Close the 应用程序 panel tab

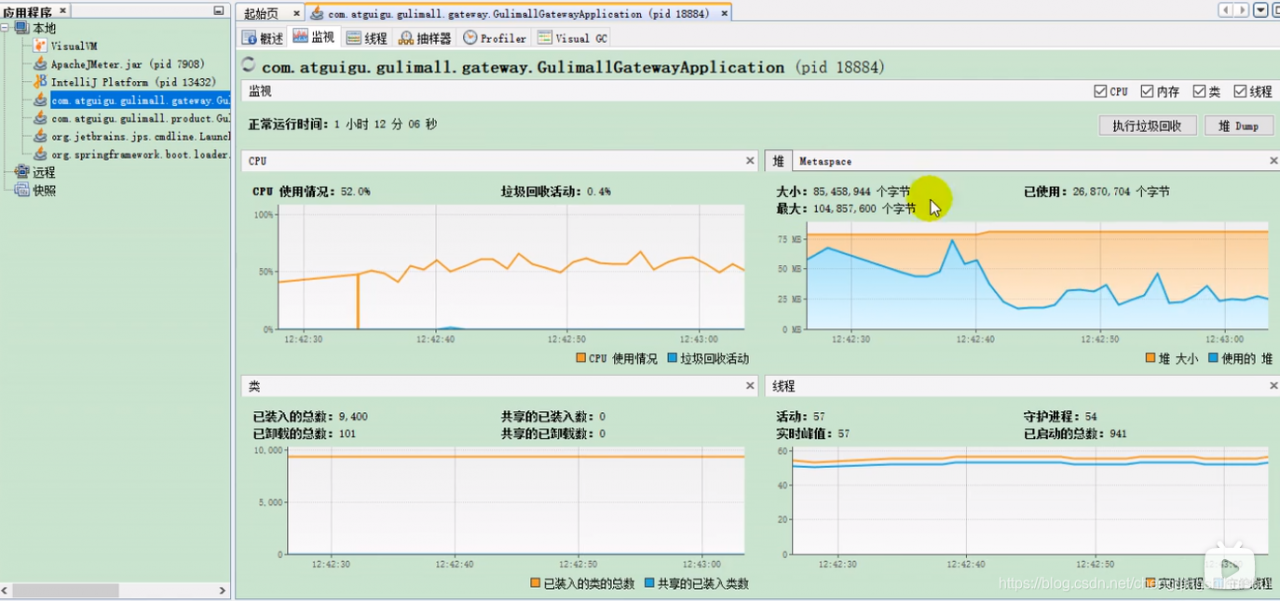[x=63, y=10]
